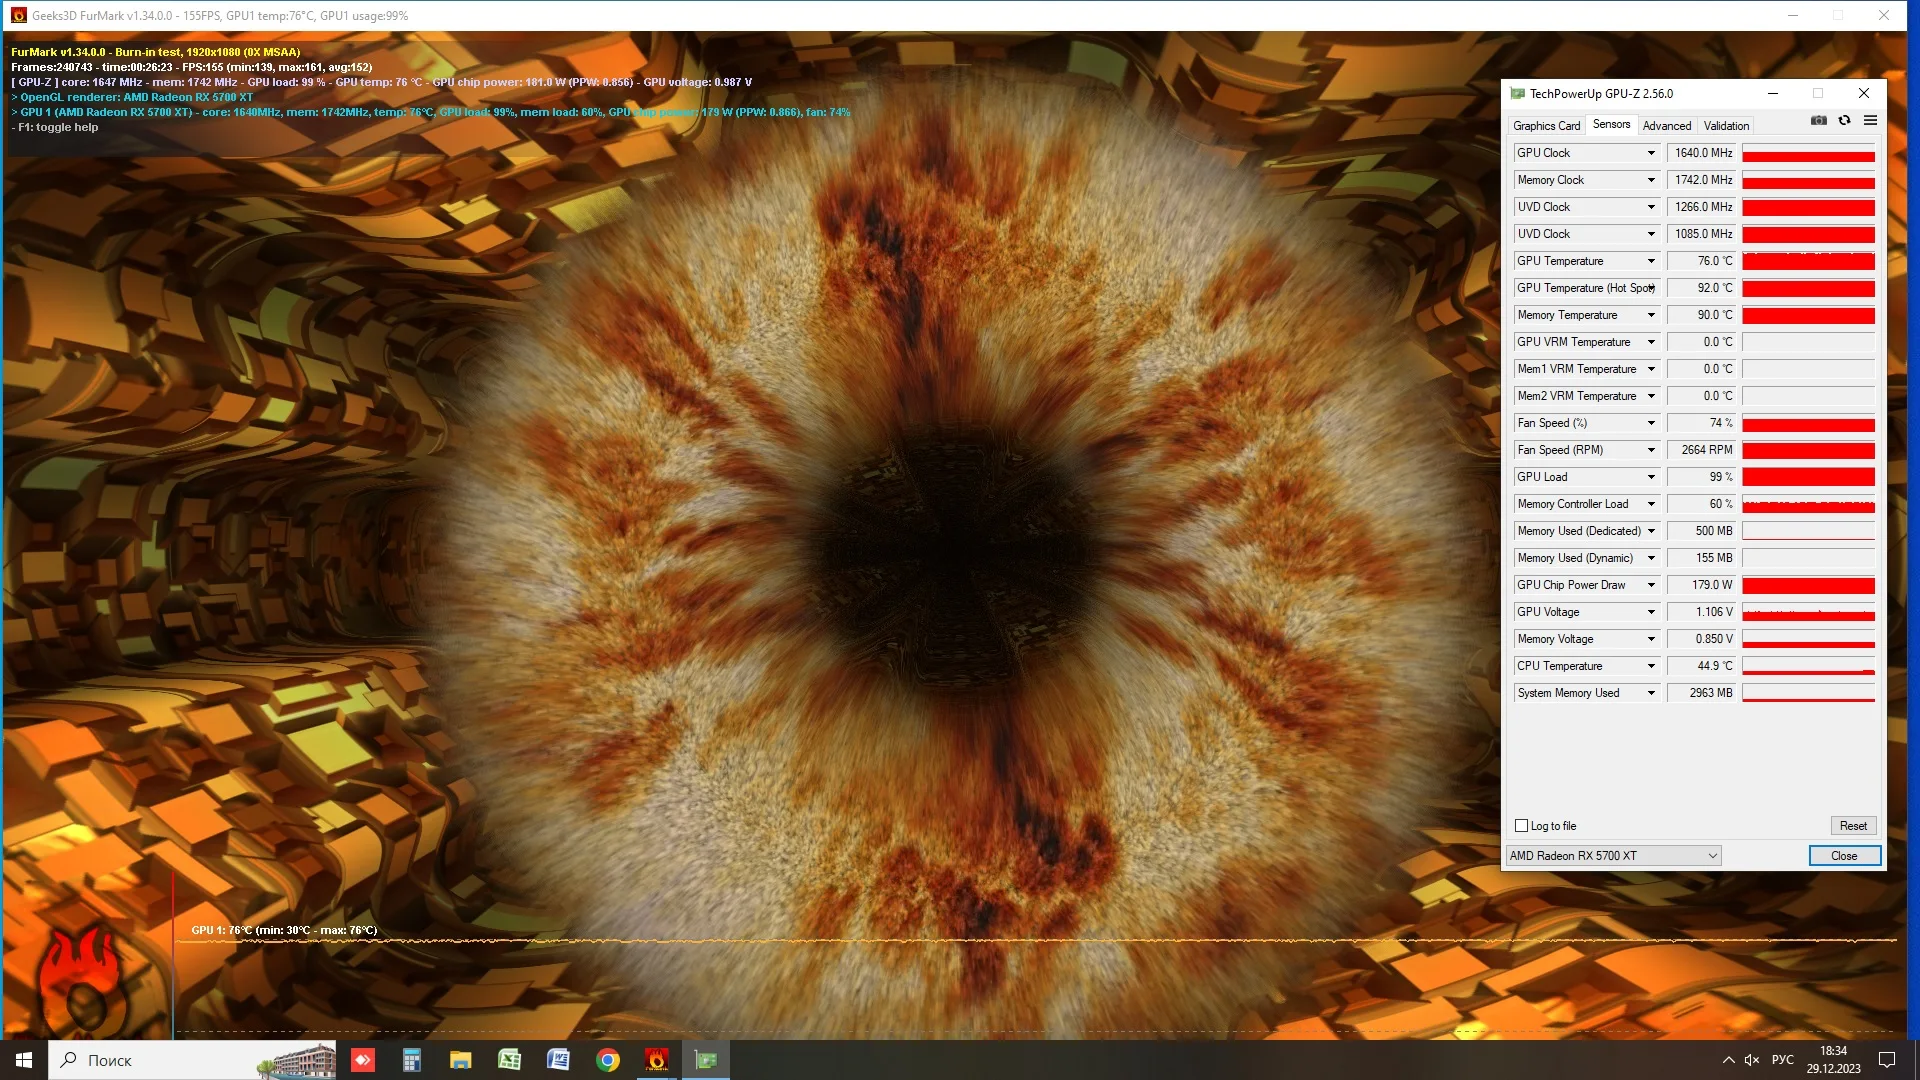Select the FurMark icon on the taskbar

coord(656,1059)
